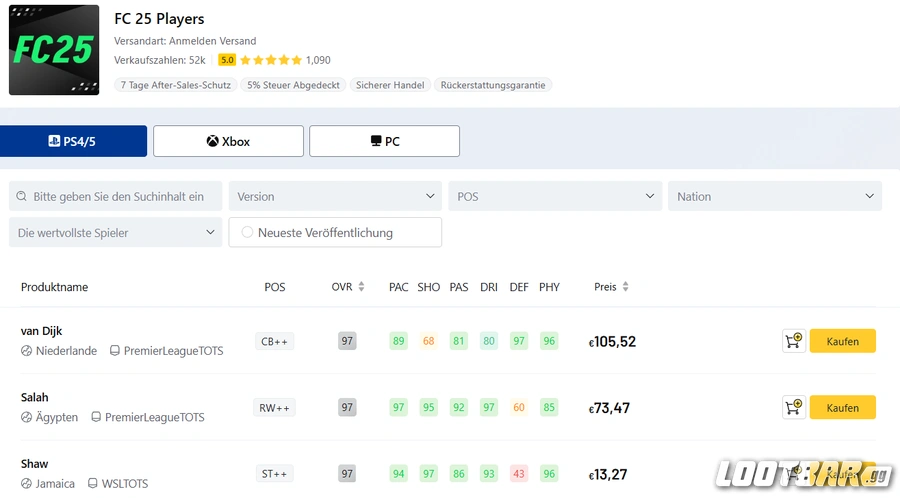Expand the Die wertvollste Spieler dropdown
Screen dimensions: 900x498
click(115, 232)
